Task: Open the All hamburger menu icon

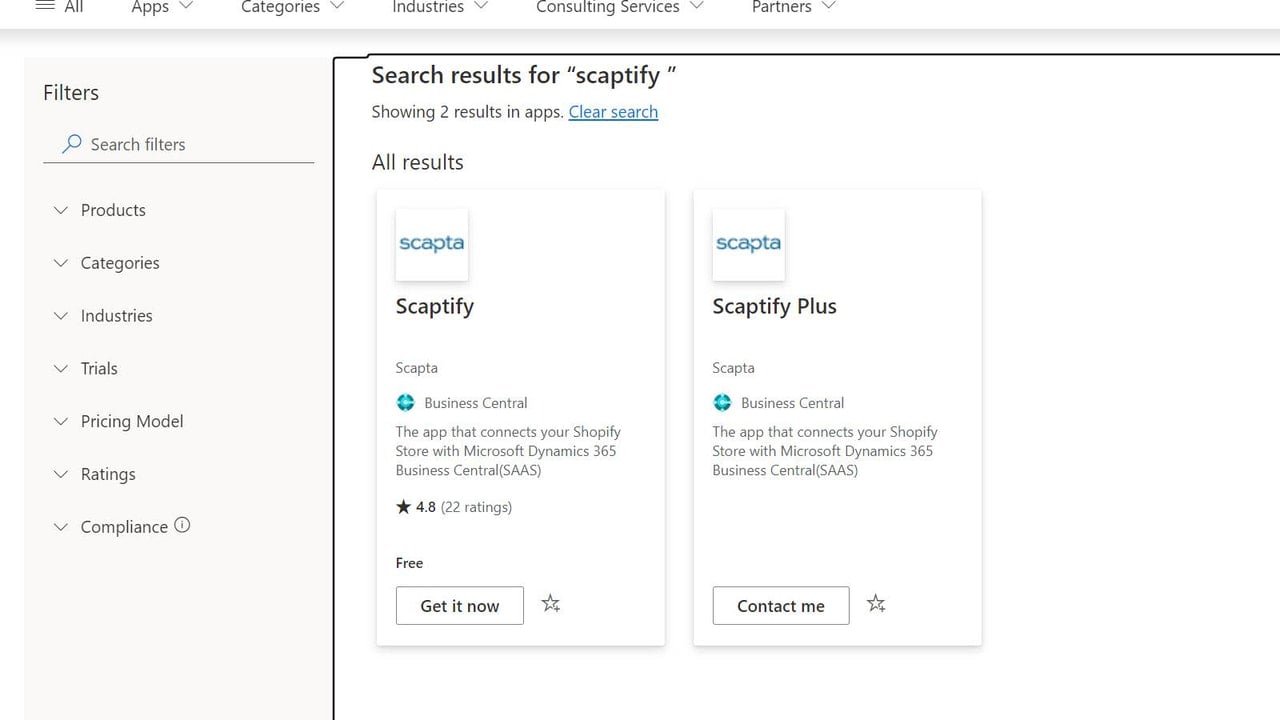Action: click(45, 6)
